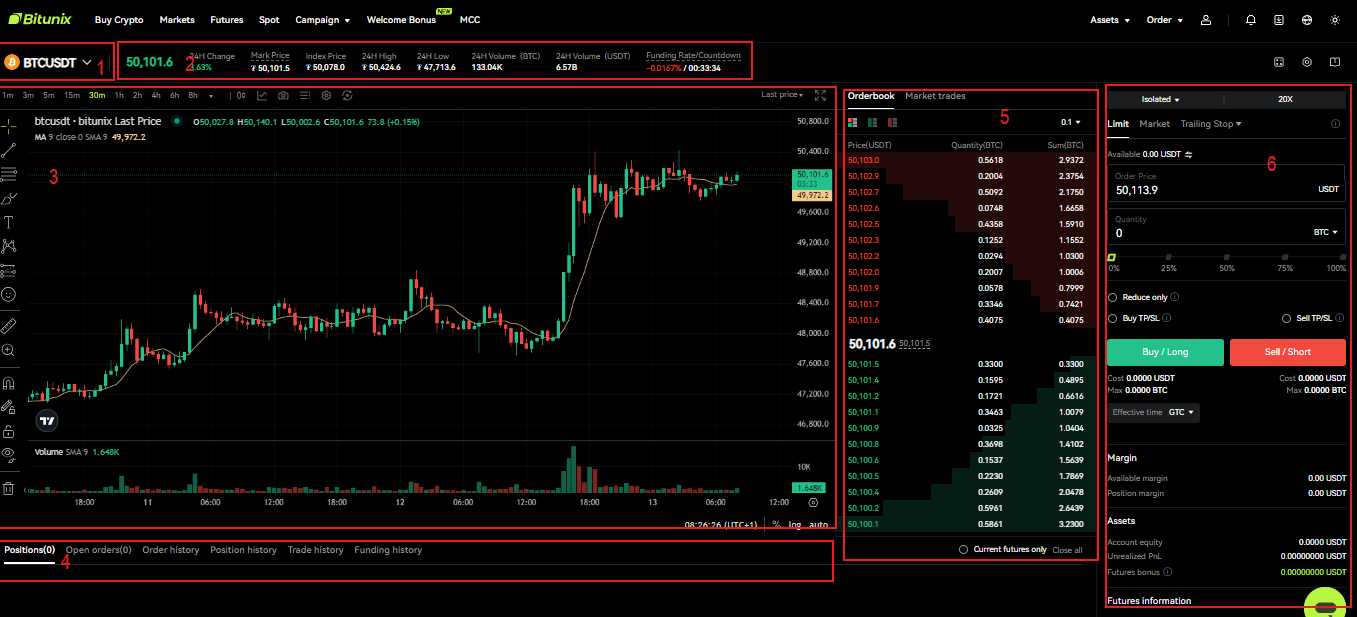Open the Order dropdown
1357x617 pixels.
click(x=1165, y=20)
